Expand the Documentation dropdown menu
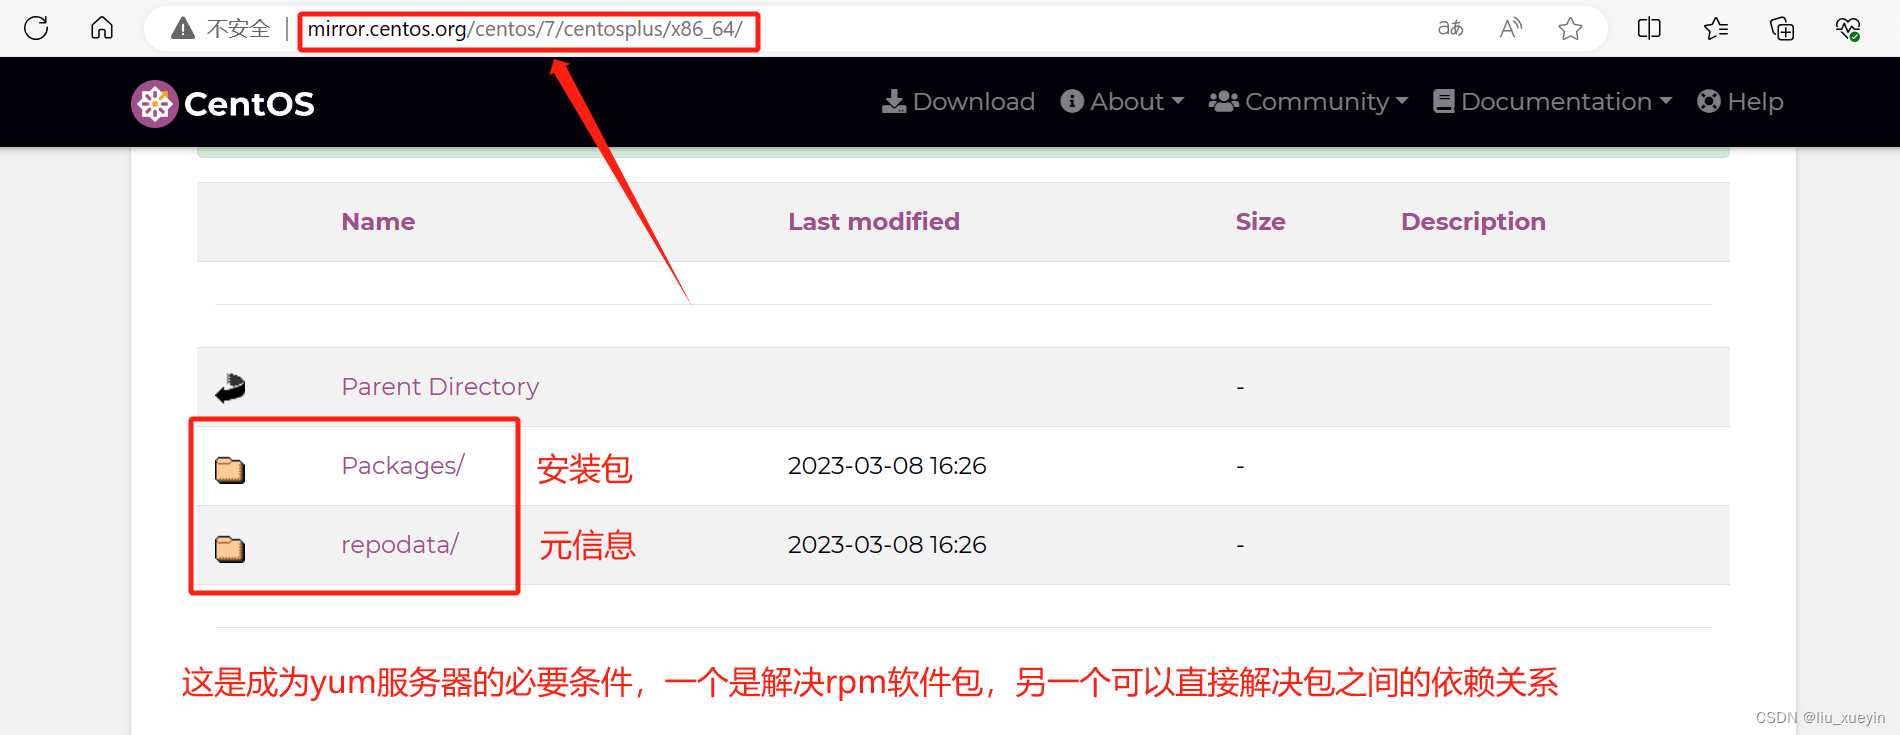 click(1552, 101)
